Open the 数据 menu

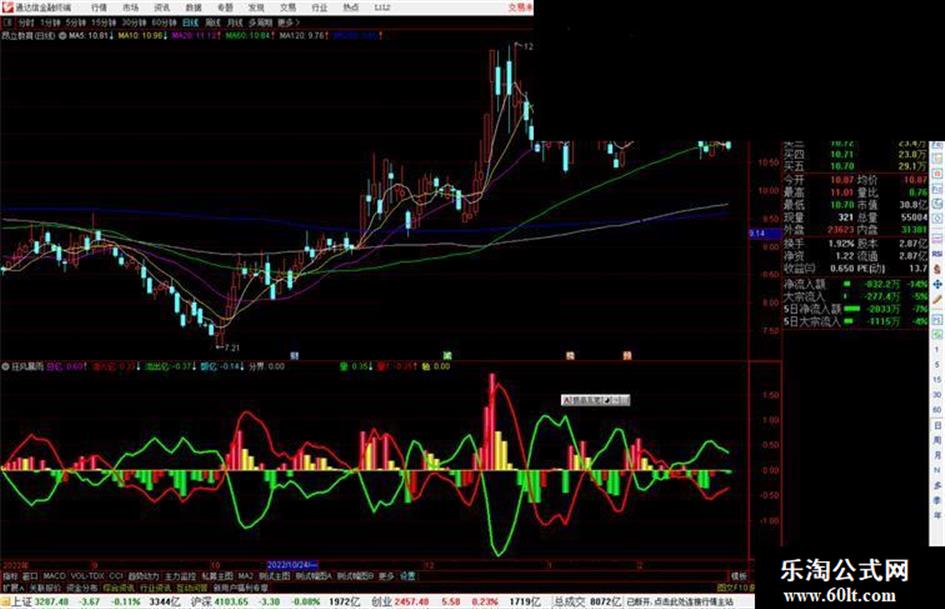coord(193,7)
